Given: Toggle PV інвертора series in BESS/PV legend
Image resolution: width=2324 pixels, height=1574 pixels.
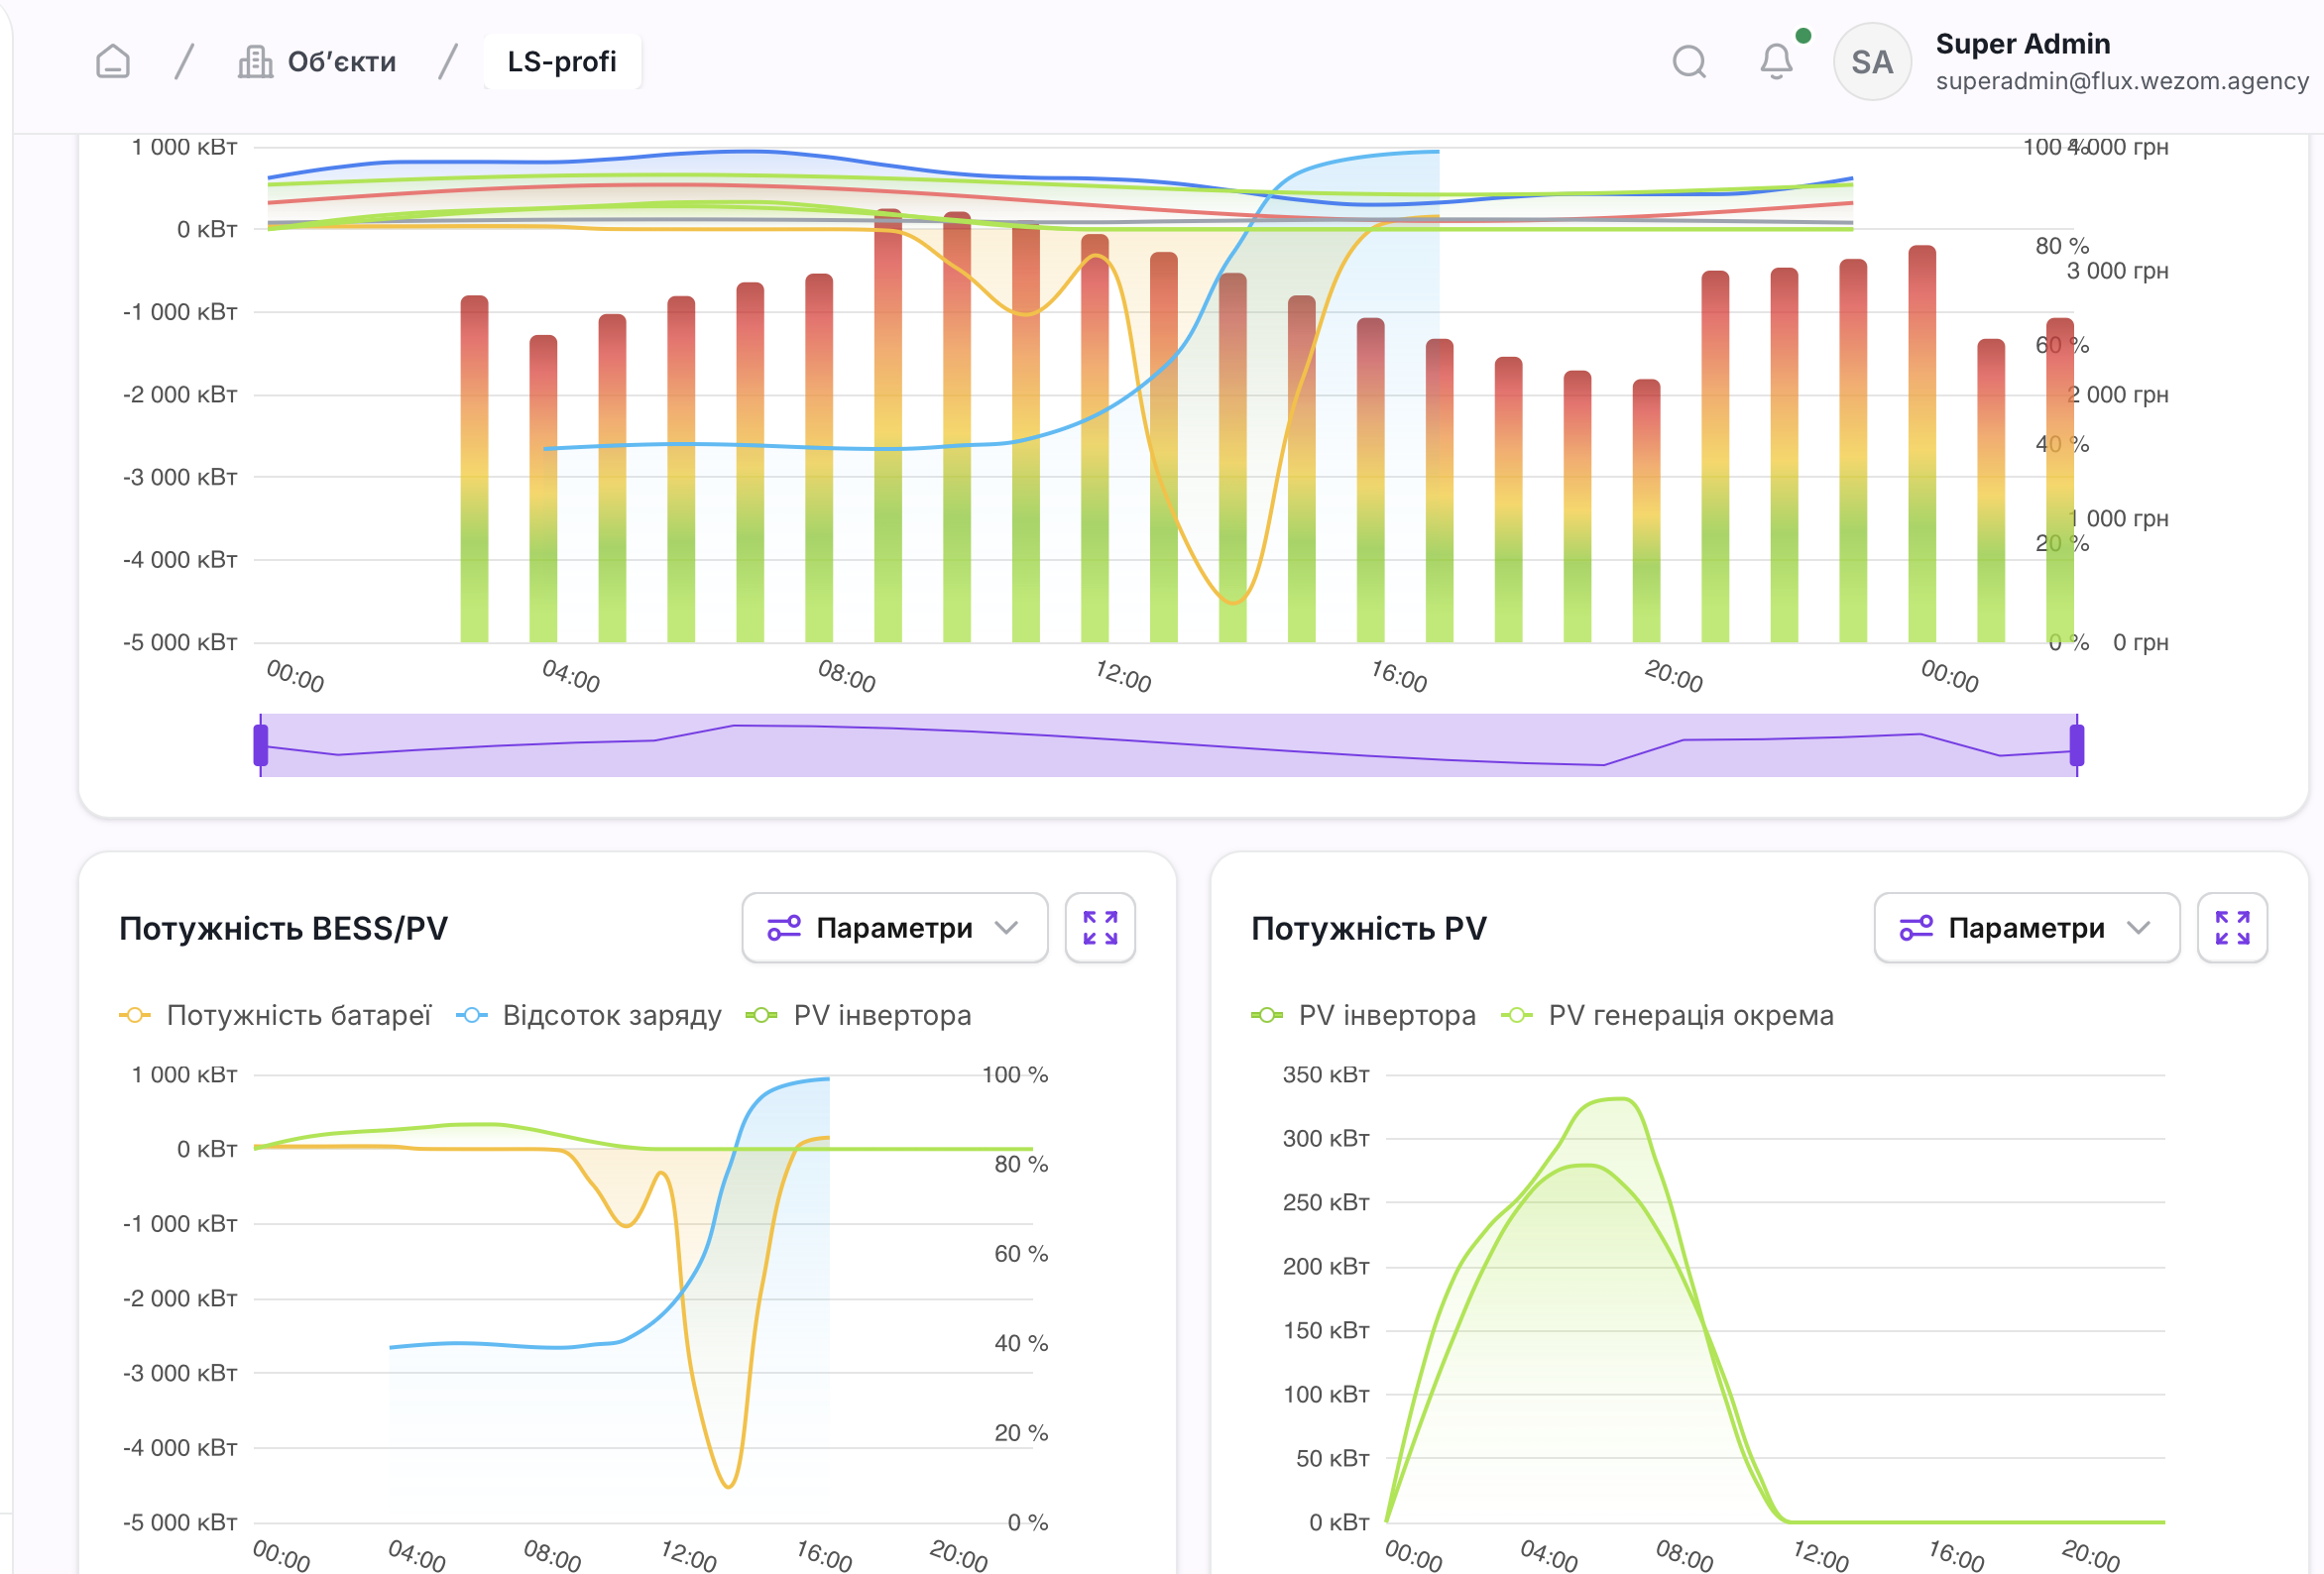Looking at the screenshot, I should [859, 1015].
